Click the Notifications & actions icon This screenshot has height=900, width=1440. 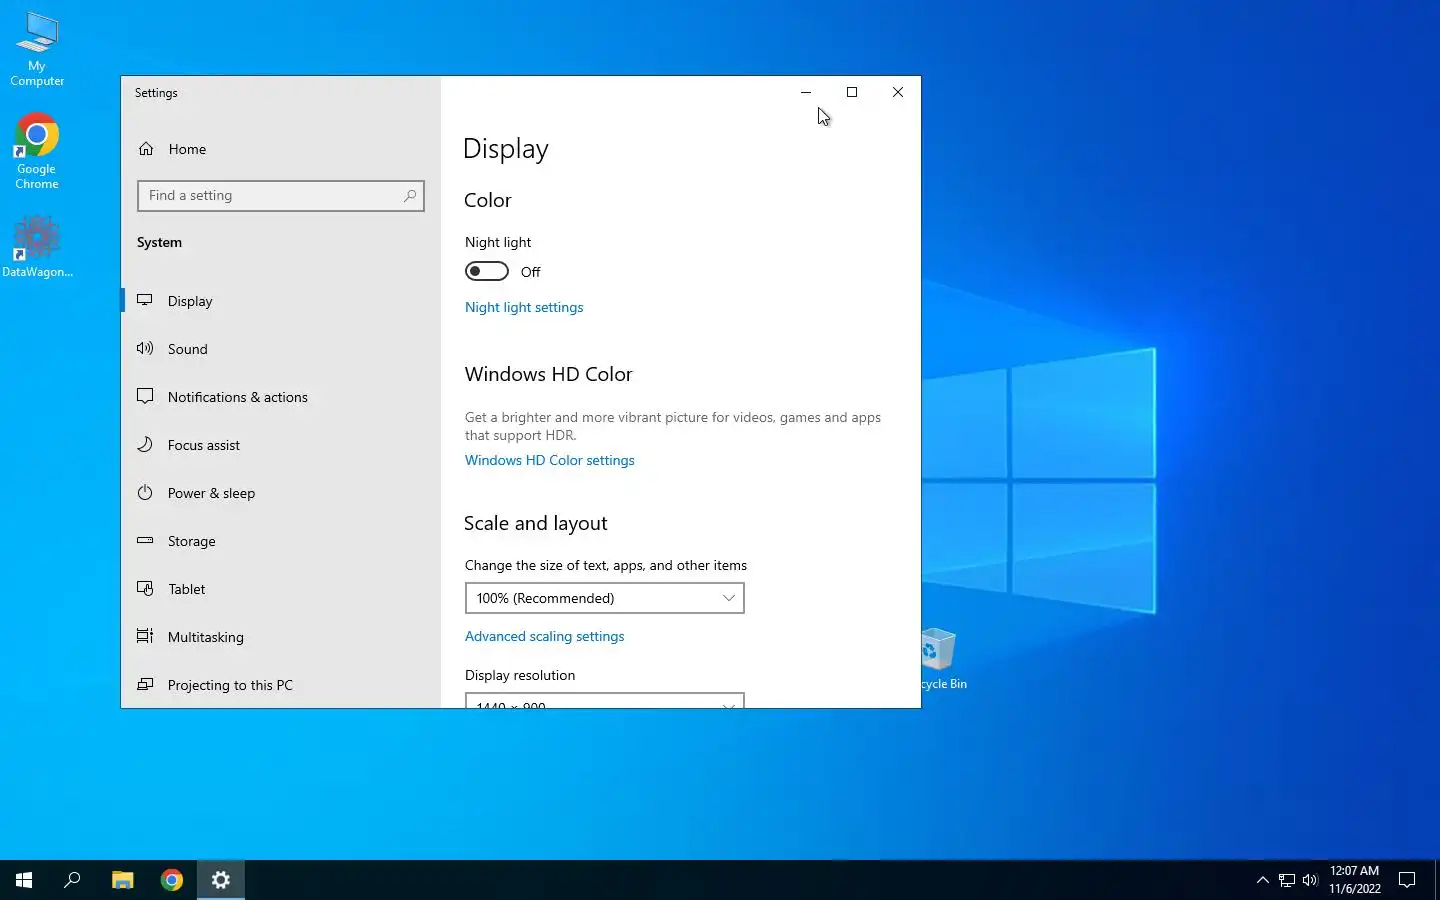tap(145, 396)
